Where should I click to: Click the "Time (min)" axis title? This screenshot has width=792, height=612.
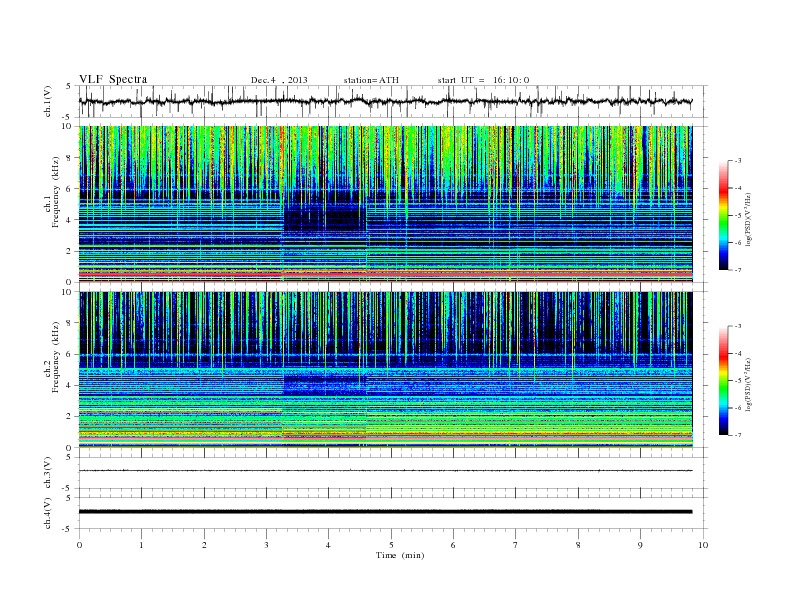tap(400, 555)
